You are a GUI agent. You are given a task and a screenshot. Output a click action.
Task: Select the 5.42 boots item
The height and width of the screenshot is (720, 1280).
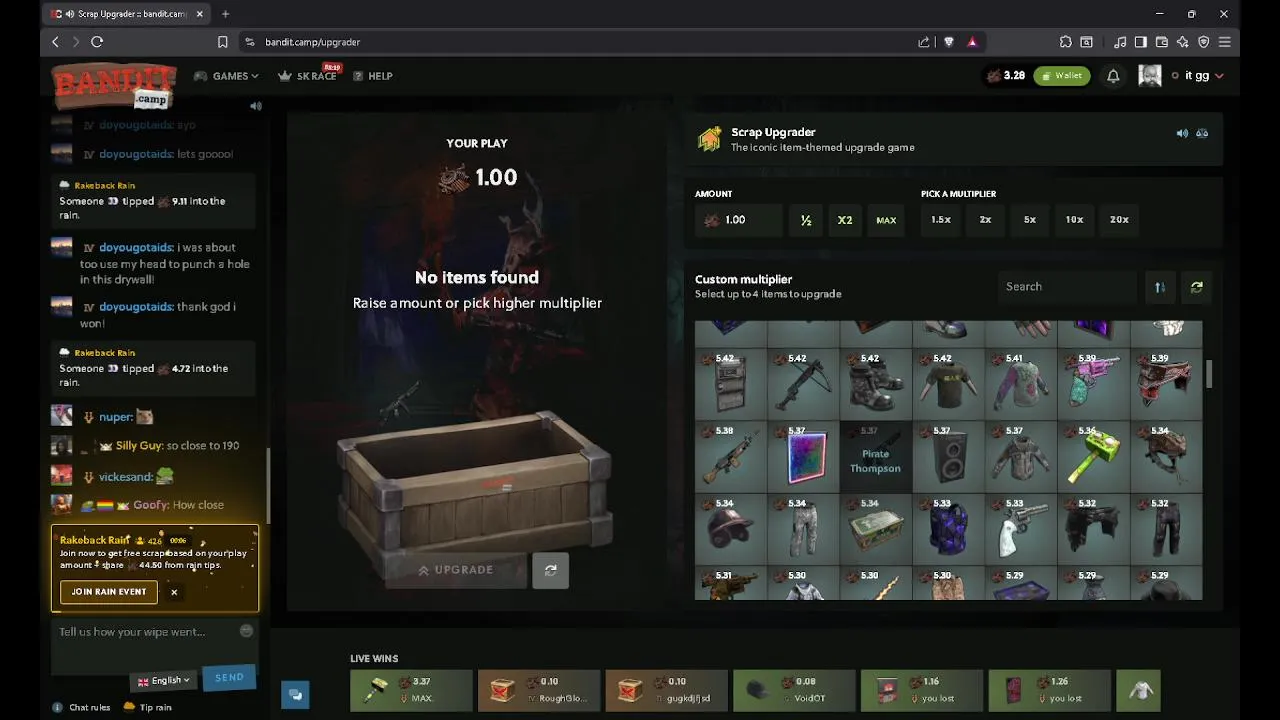click(x=876, y=383)
